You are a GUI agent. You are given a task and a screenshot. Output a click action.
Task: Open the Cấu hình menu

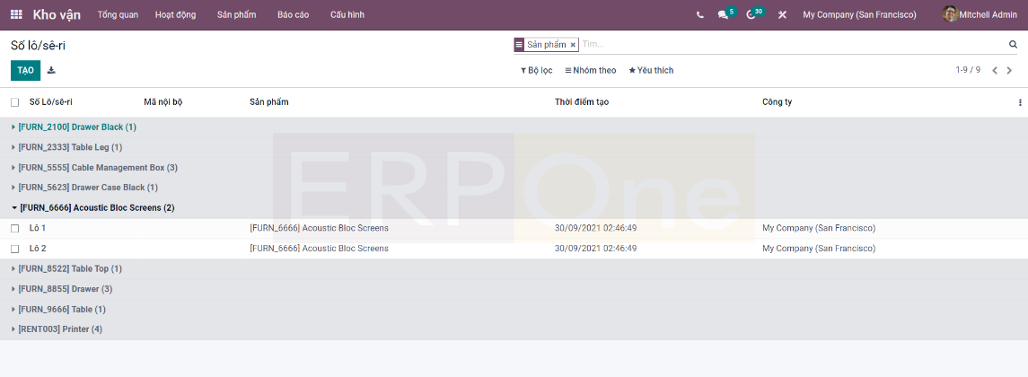coord(347,14)
